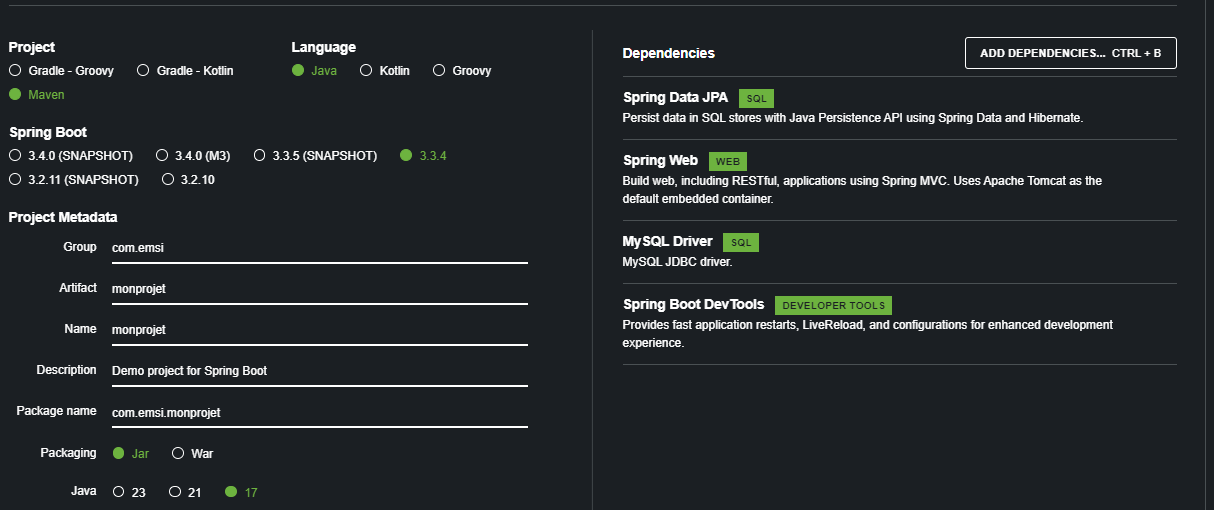The width and height of the screenshot is (1214, 510).
Task: Select Groovy language option
Action: coord(439,71)
